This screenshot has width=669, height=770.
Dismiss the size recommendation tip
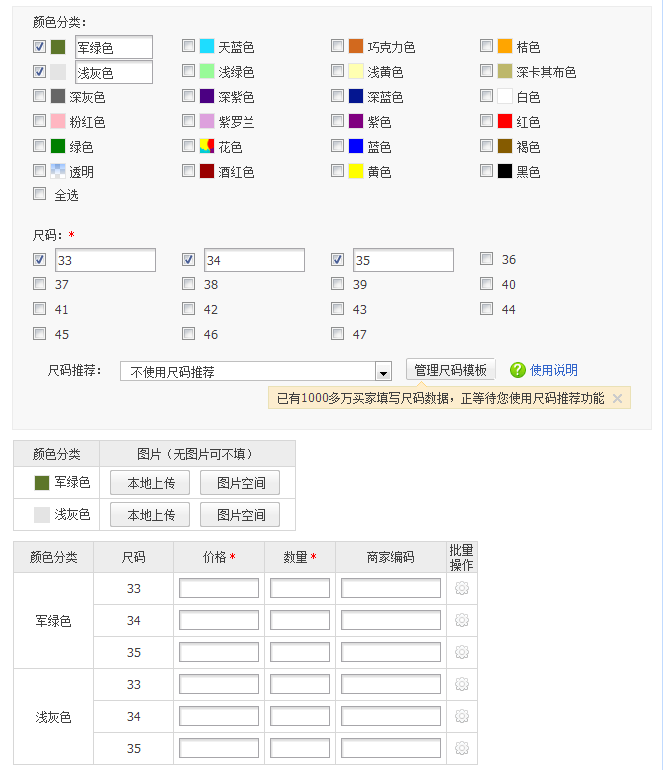[x=617, y=398]
